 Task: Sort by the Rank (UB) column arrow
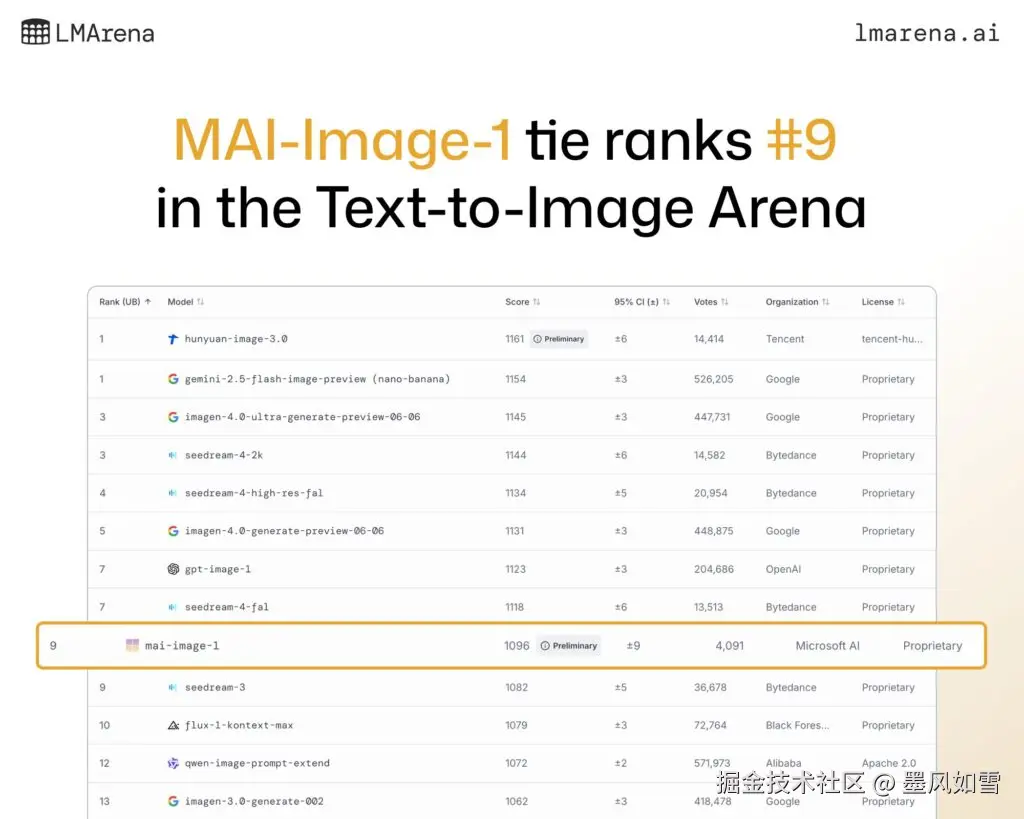tap(148, 302)
